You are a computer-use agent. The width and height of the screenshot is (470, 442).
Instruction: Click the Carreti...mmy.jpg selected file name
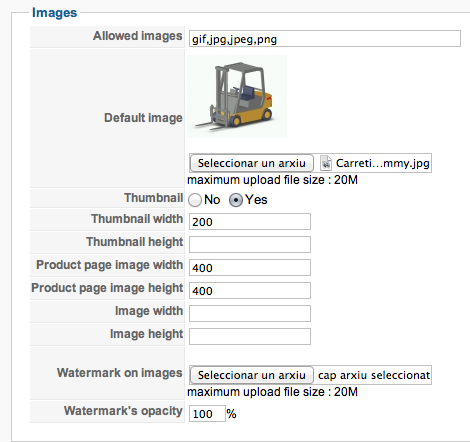coord(382,163)
